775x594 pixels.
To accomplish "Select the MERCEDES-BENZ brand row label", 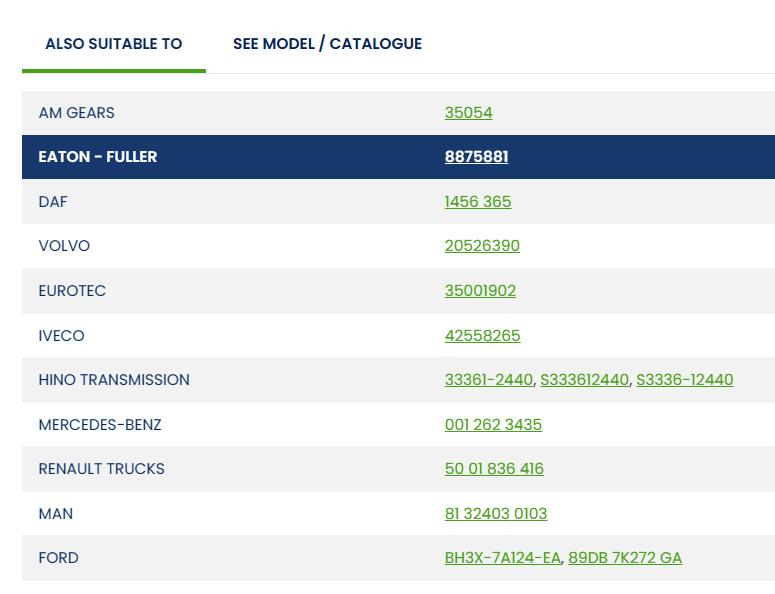I will point(99,425).
